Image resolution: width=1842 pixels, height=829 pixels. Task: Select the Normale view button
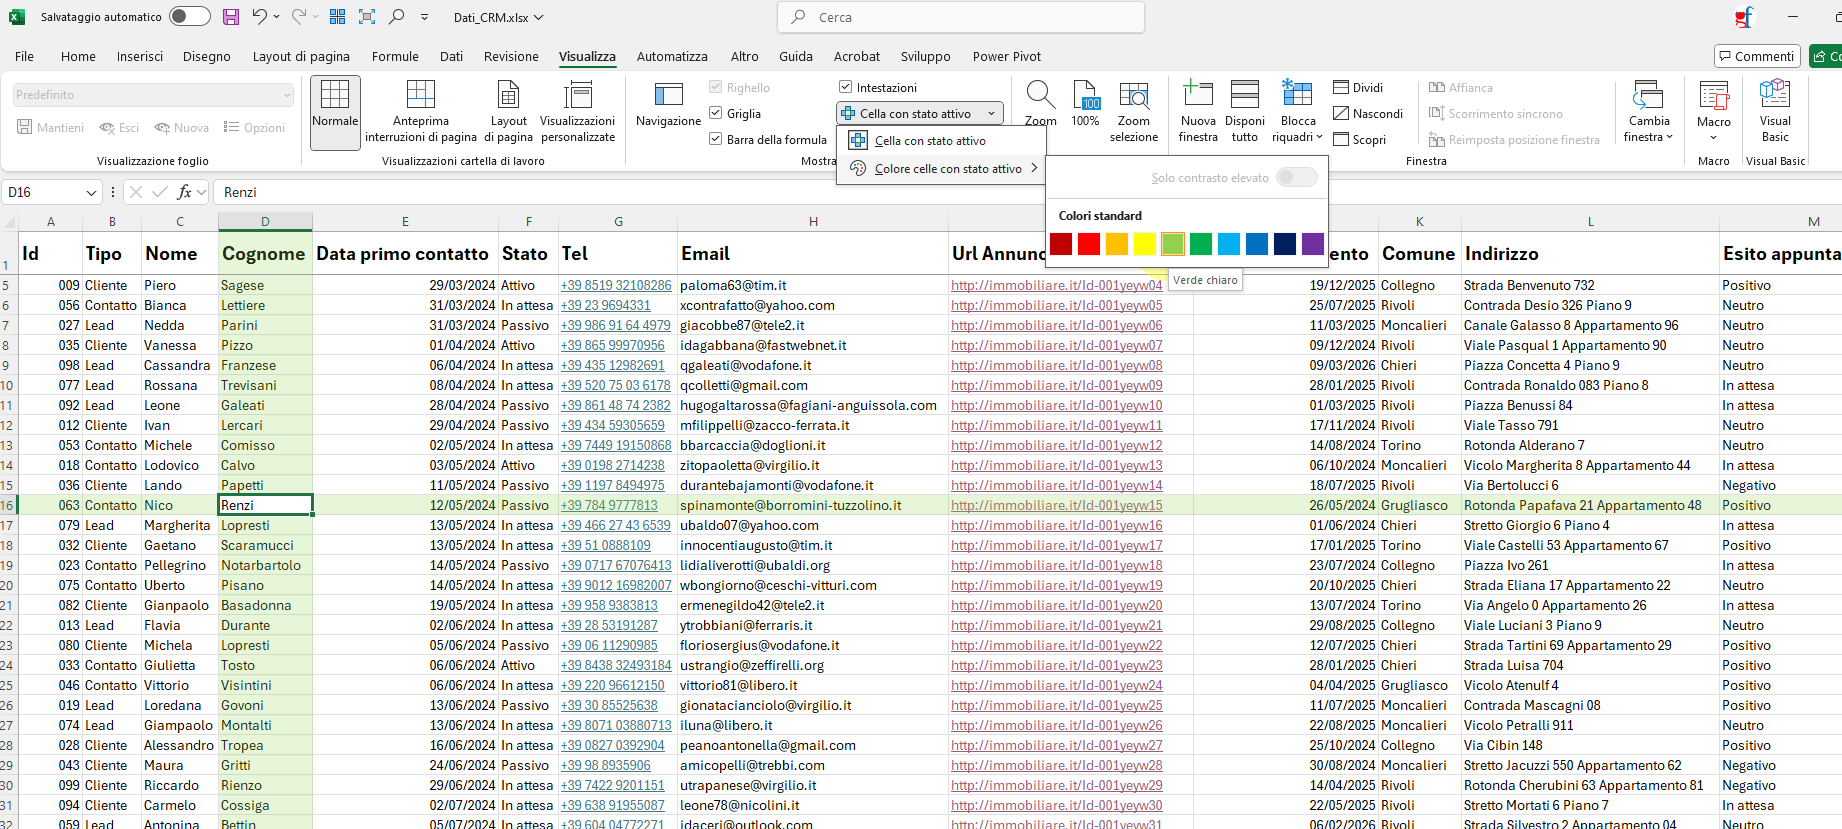click(x=335, y=112)
